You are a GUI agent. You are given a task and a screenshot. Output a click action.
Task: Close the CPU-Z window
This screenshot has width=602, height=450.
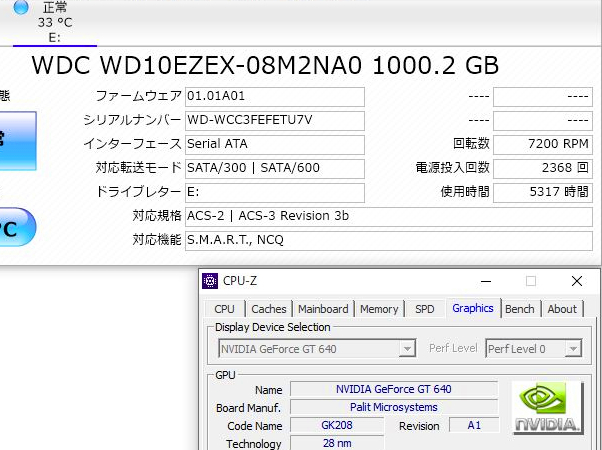(577, 281)
